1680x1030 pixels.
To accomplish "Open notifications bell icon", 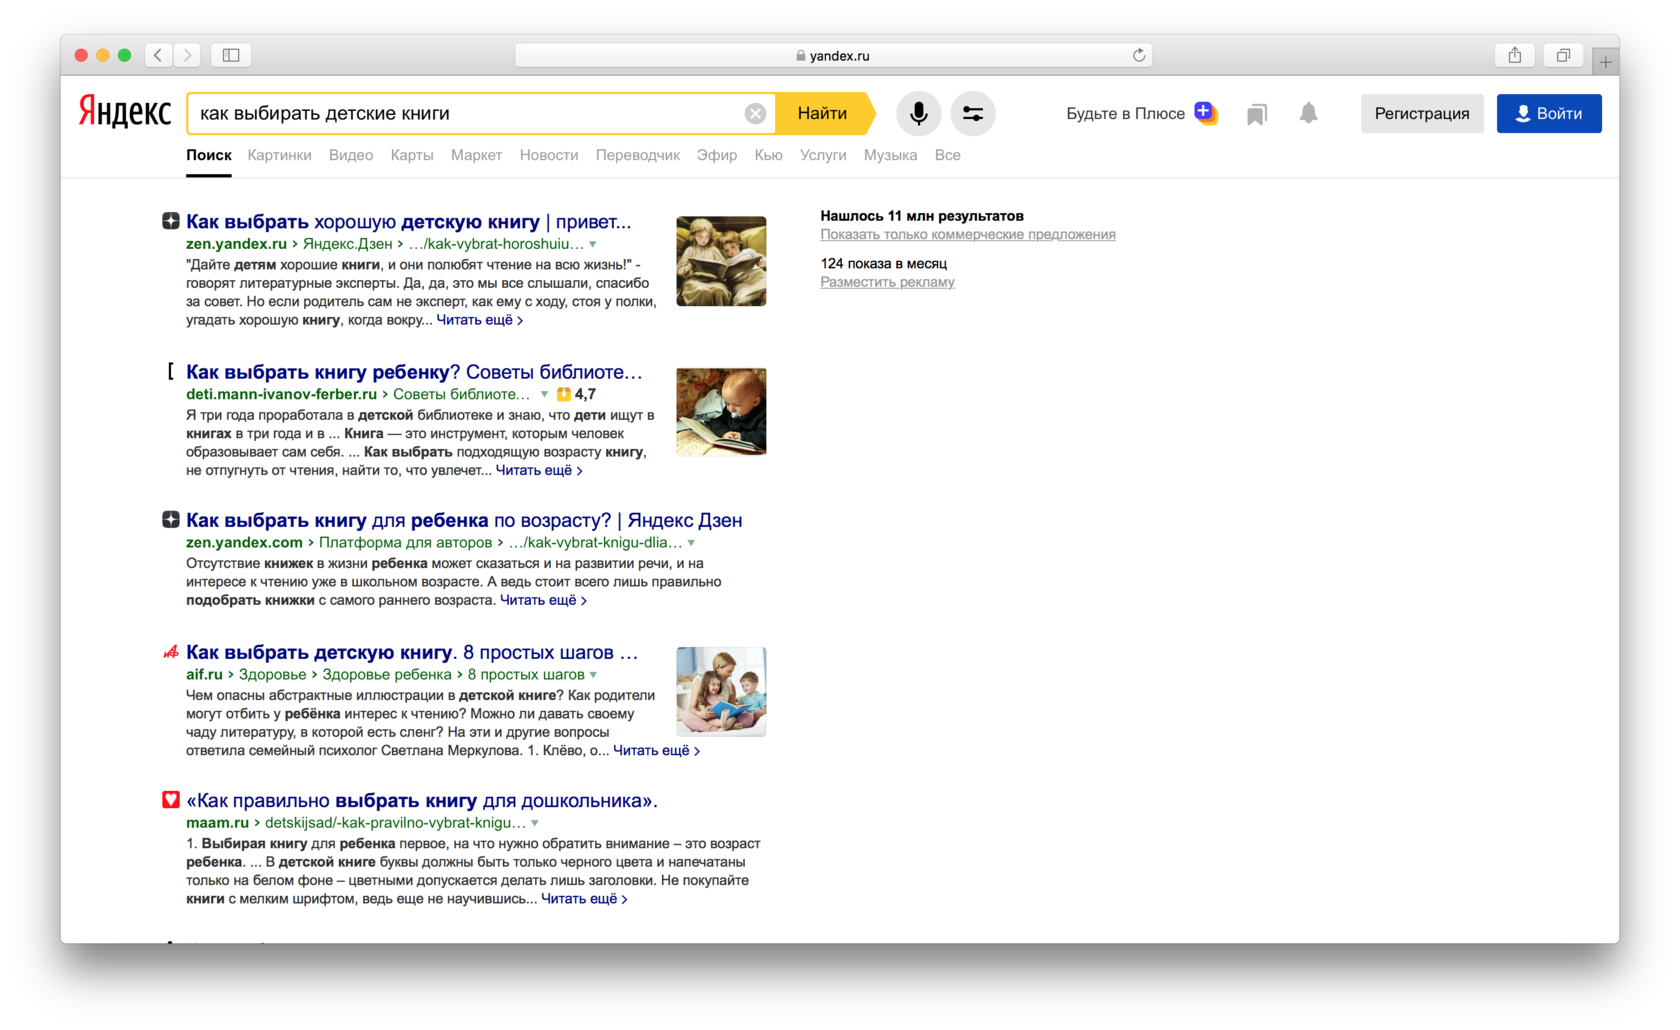I will [x=1308, y=113].
